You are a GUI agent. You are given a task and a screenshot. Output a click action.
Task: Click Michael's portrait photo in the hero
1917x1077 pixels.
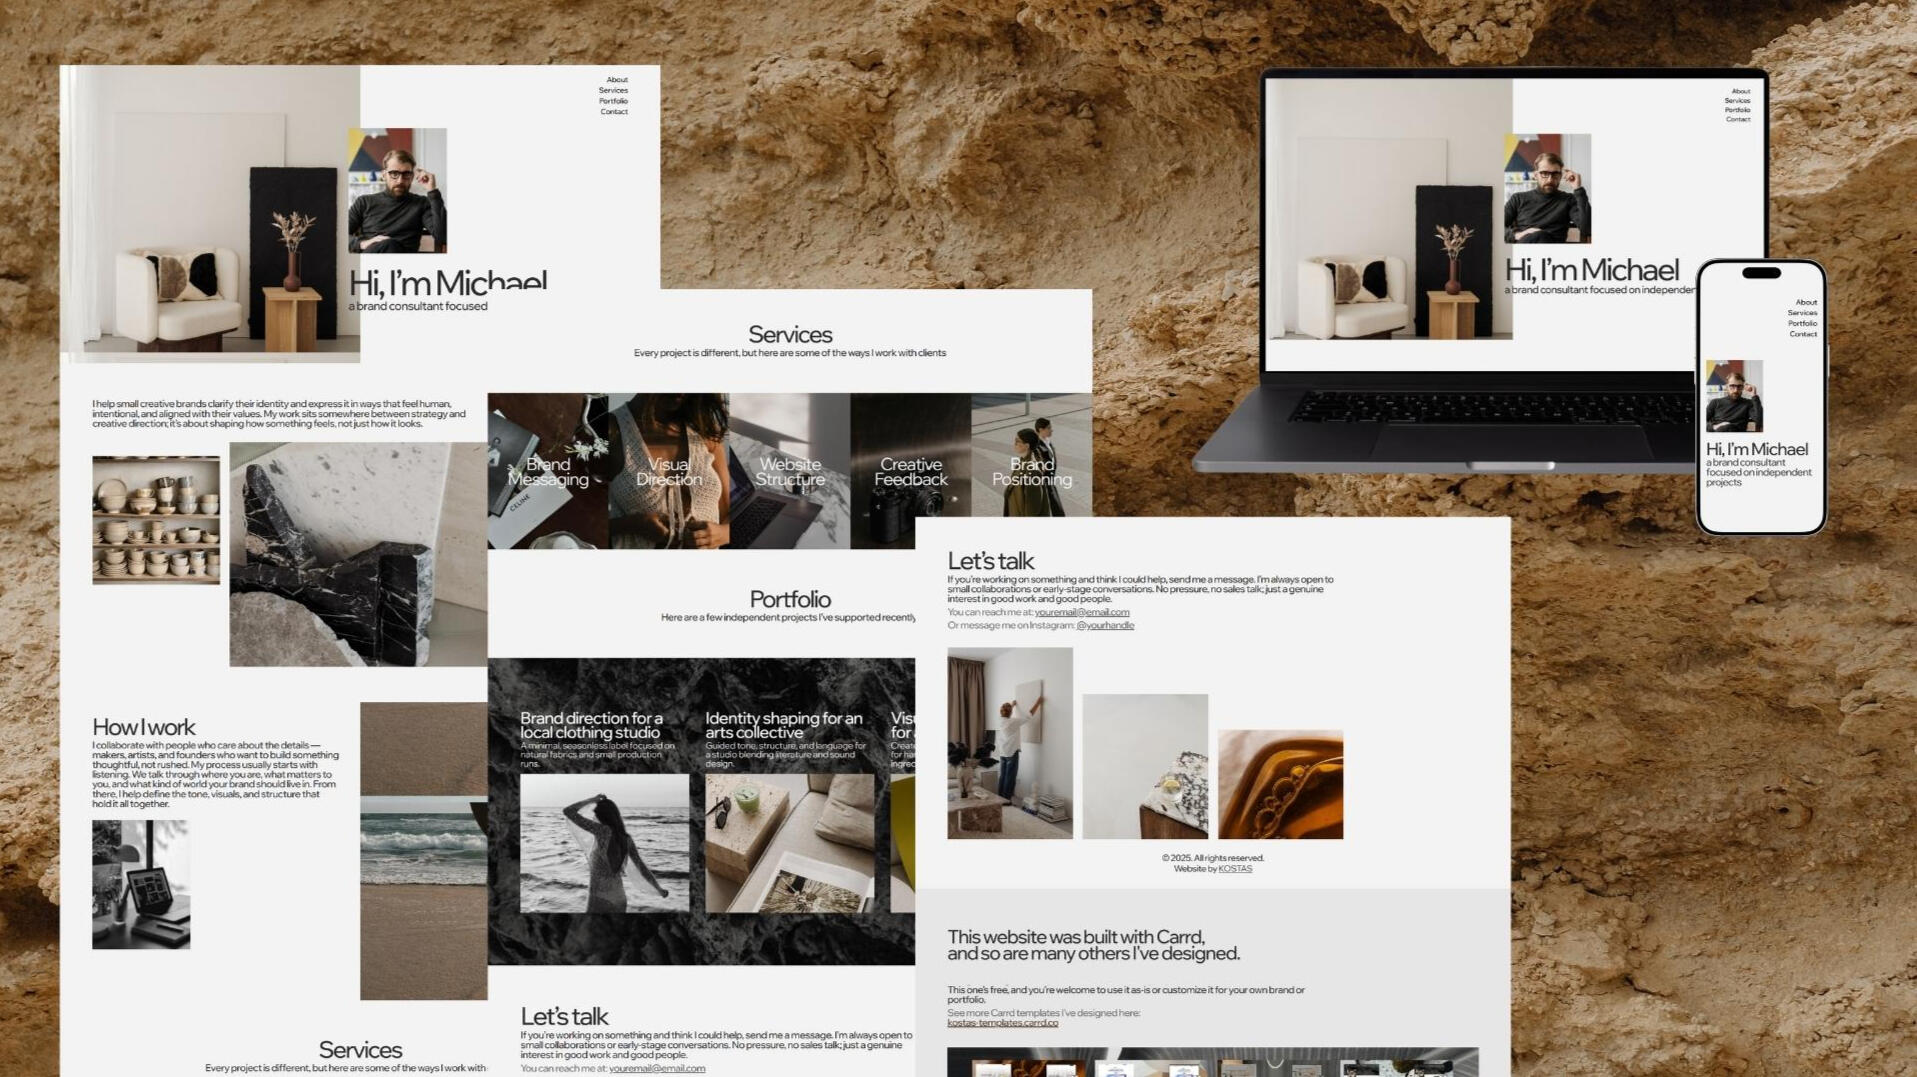coord(396,192)
